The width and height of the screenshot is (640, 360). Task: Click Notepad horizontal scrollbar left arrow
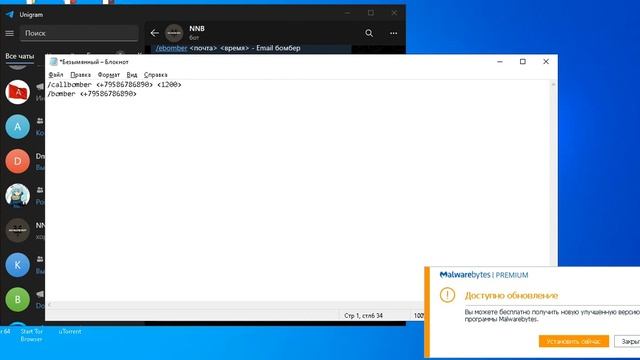tap(49, 304)
